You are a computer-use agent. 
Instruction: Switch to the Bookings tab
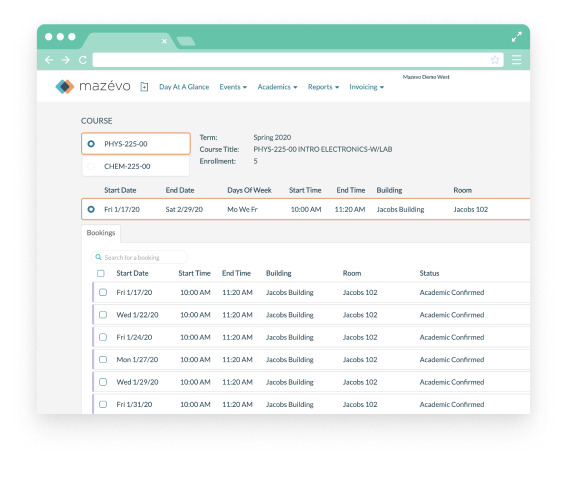pos(101,233)
